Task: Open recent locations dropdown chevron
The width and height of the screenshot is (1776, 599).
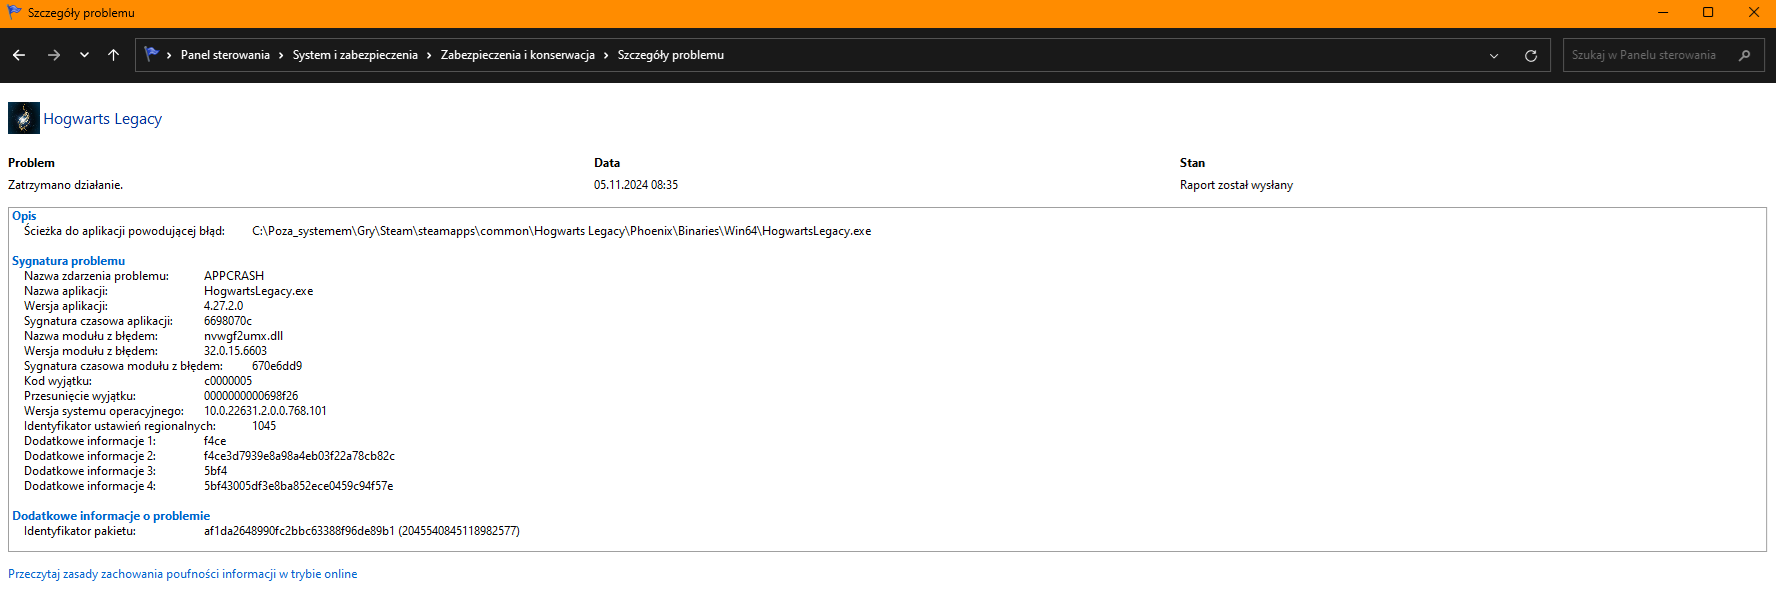Action: 84,55
